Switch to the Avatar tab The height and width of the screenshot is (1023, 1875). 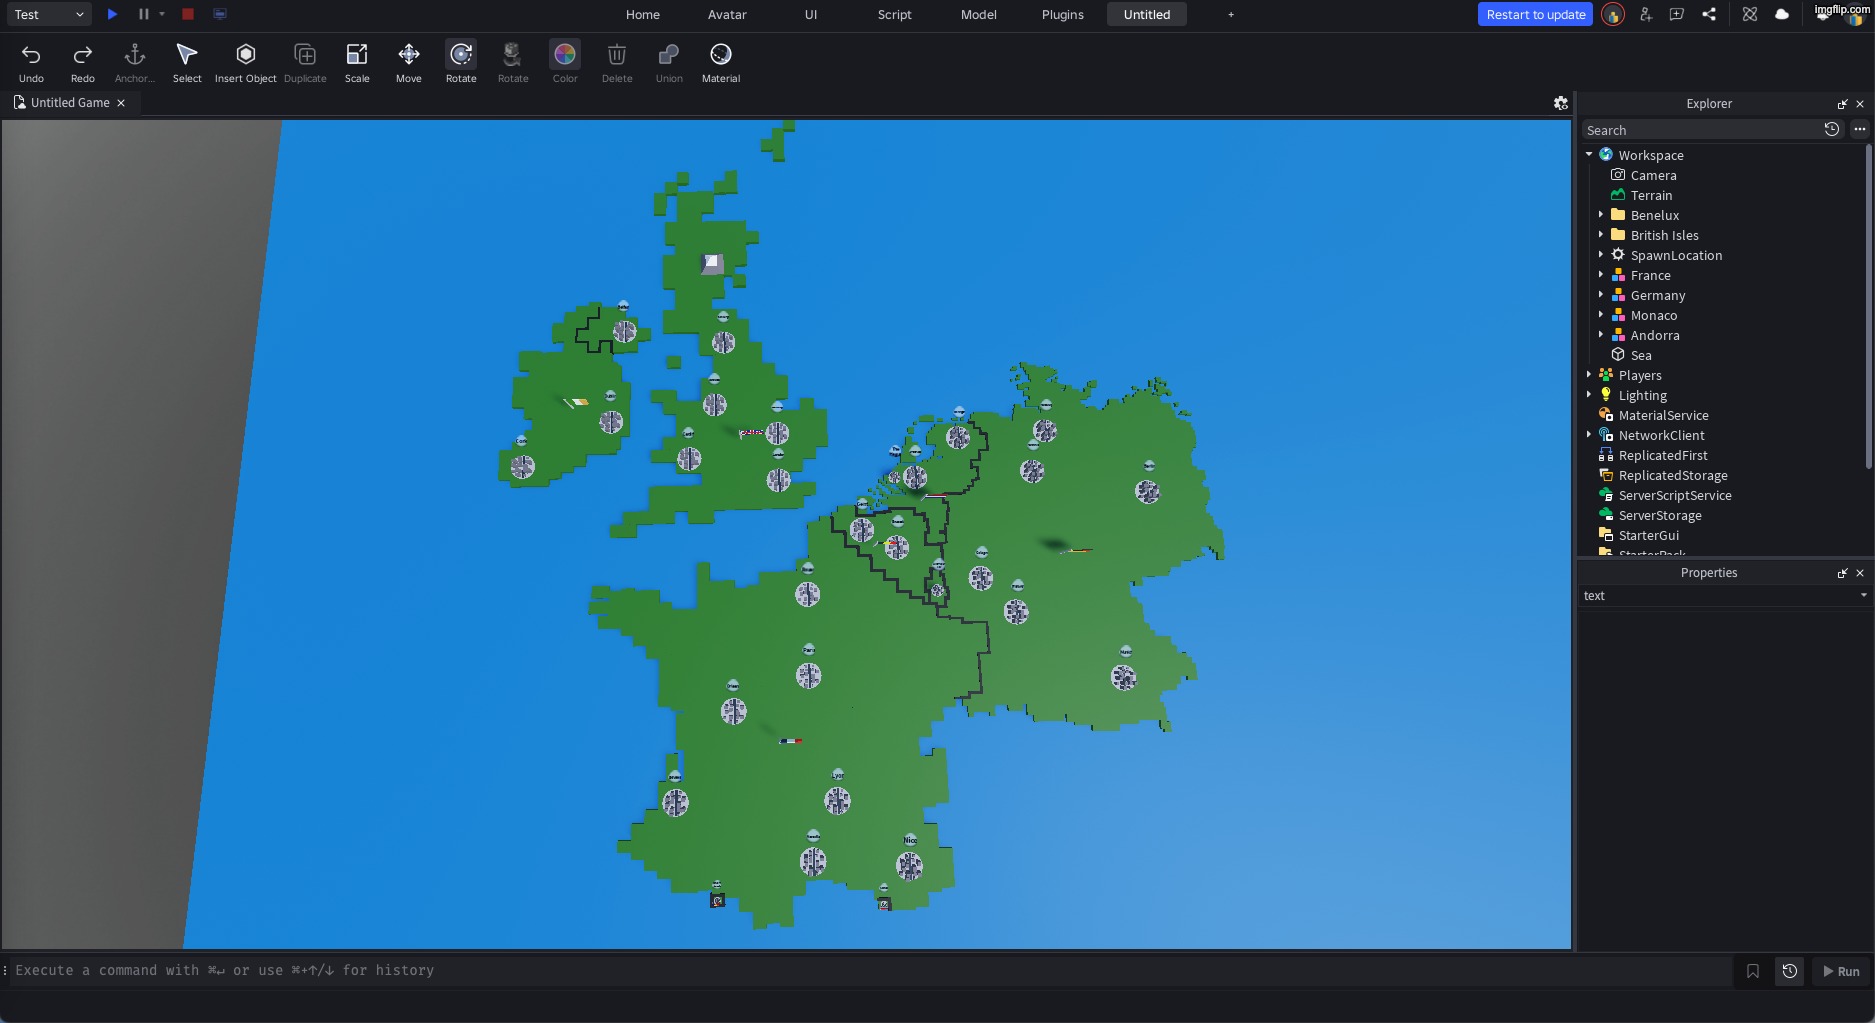(x=727, y=14)
